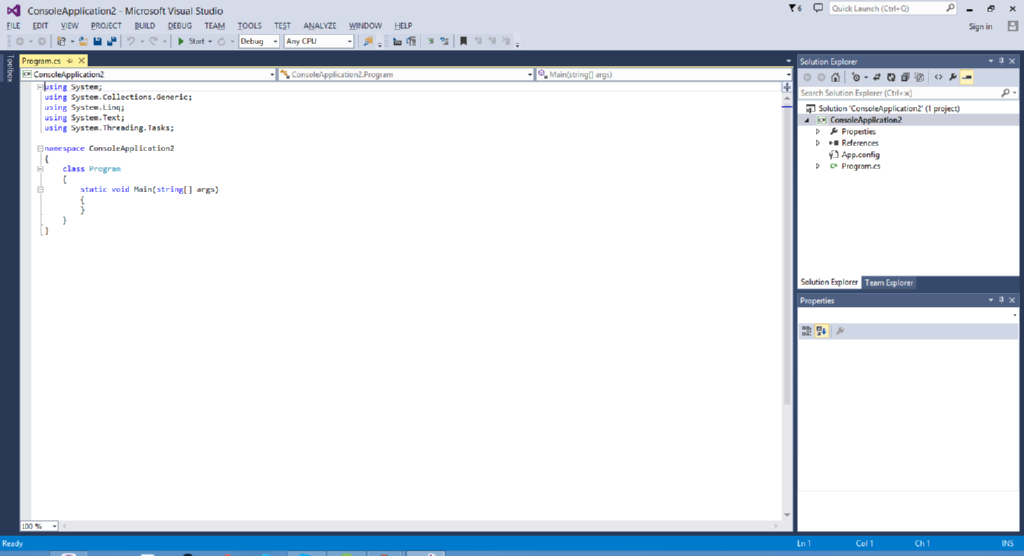
Task: Click the Redo arrow icon
Action: (153, 41)
